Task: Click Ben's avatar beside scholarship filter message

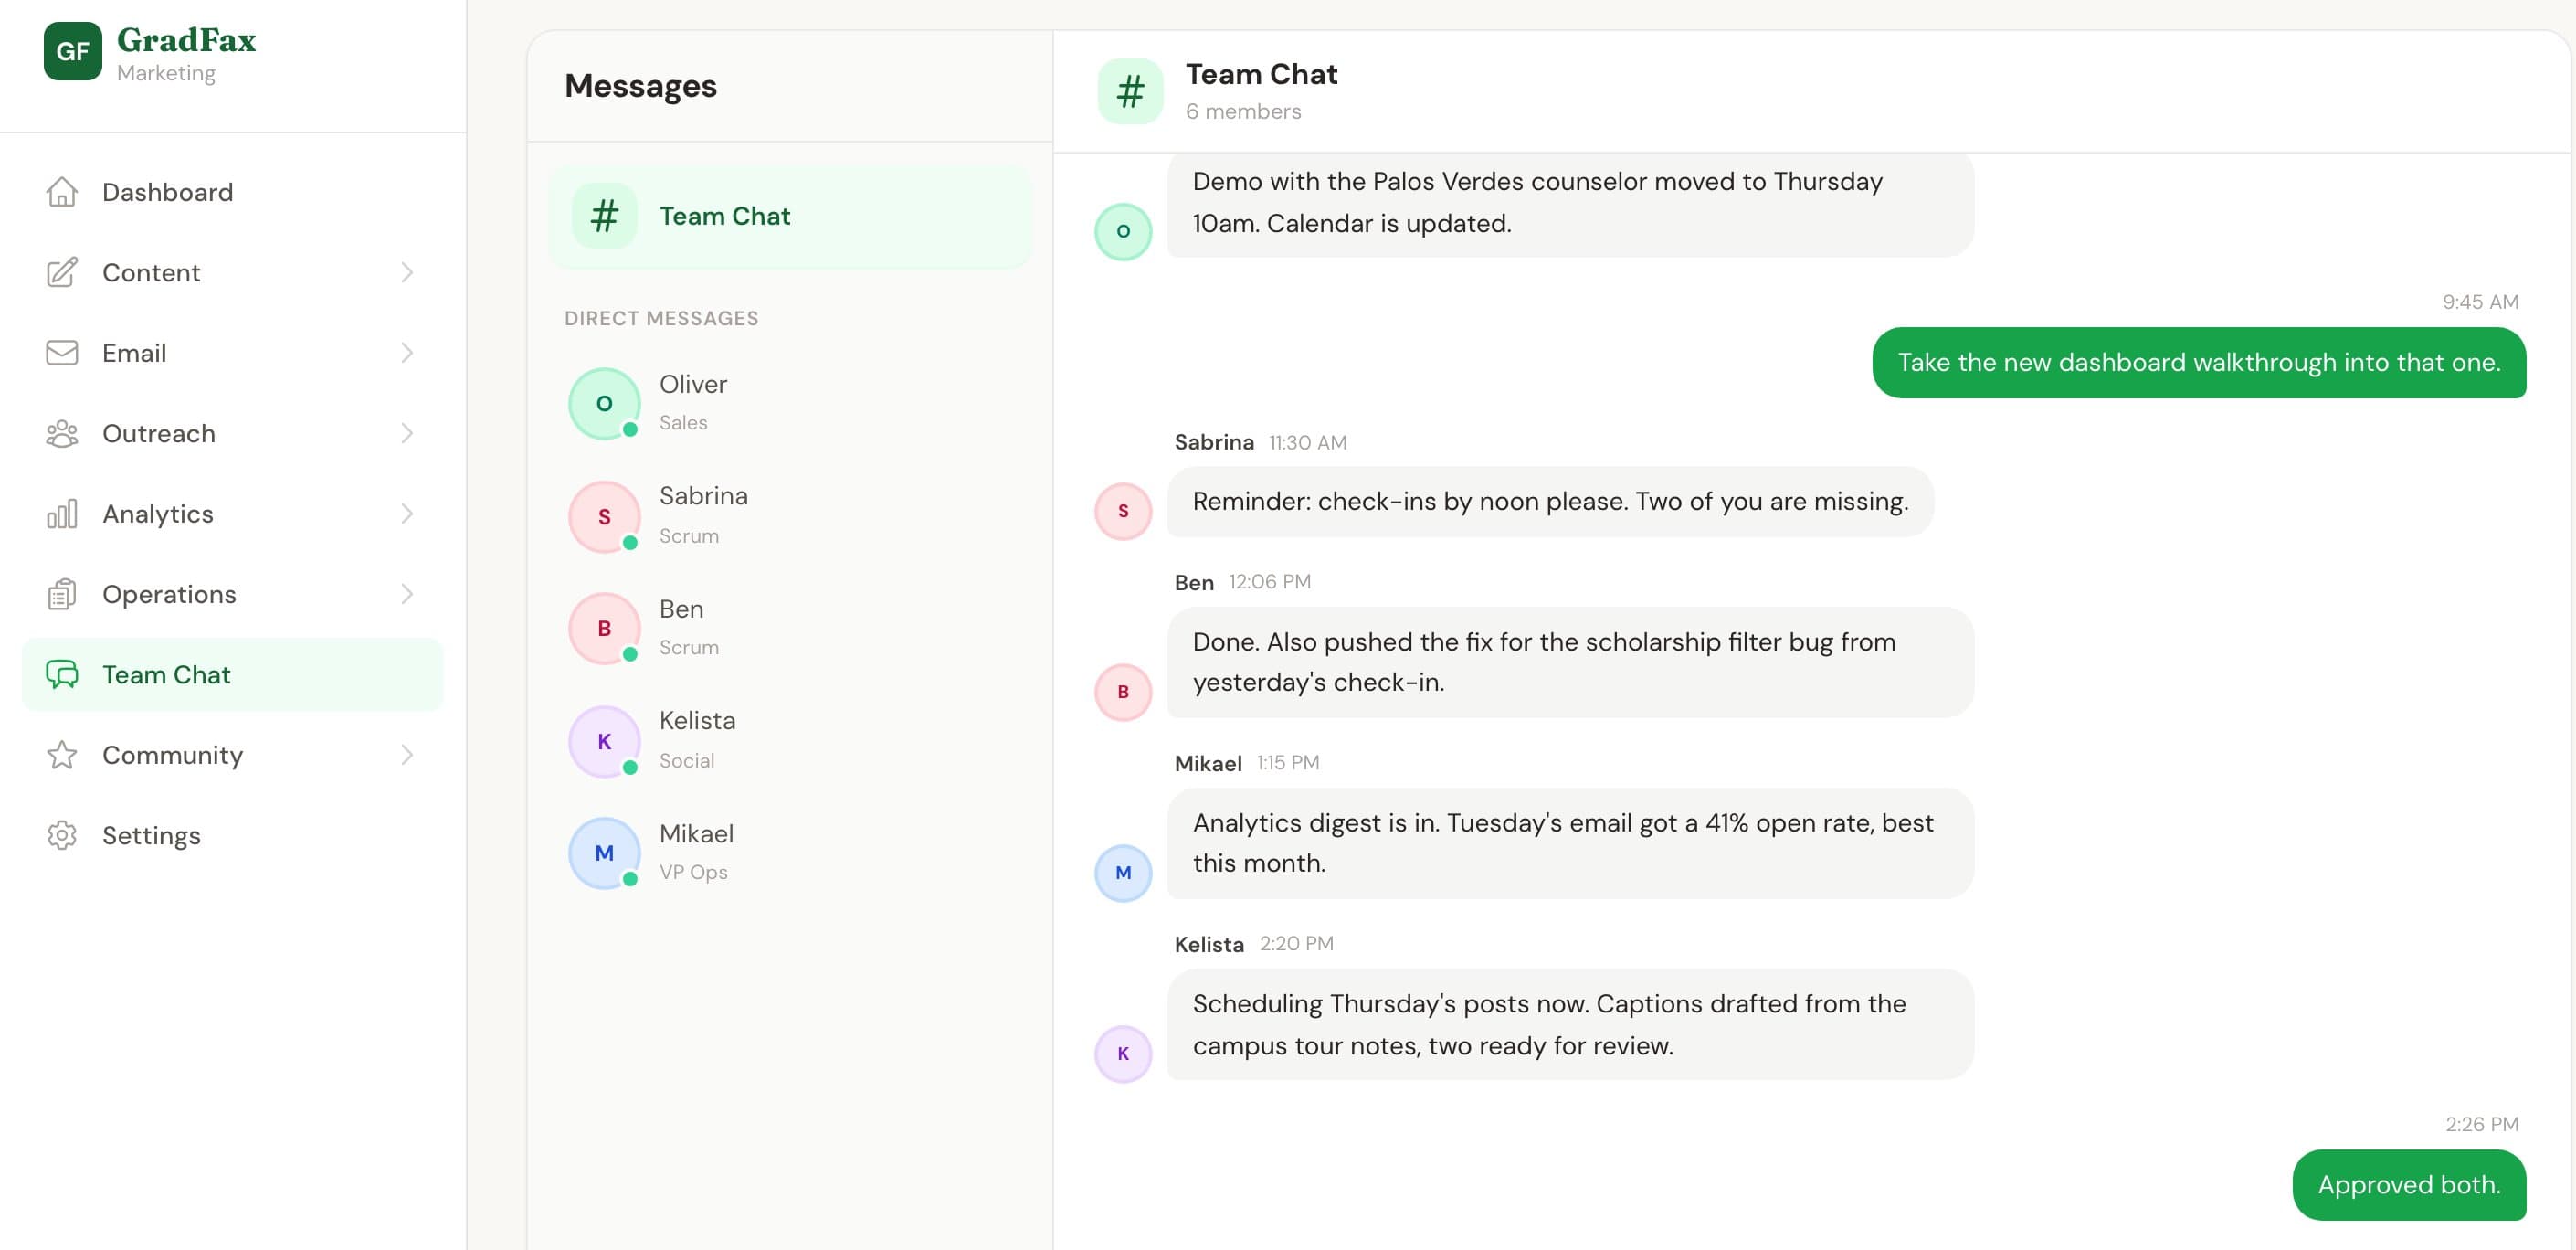Action: [x=1123, y=692]
